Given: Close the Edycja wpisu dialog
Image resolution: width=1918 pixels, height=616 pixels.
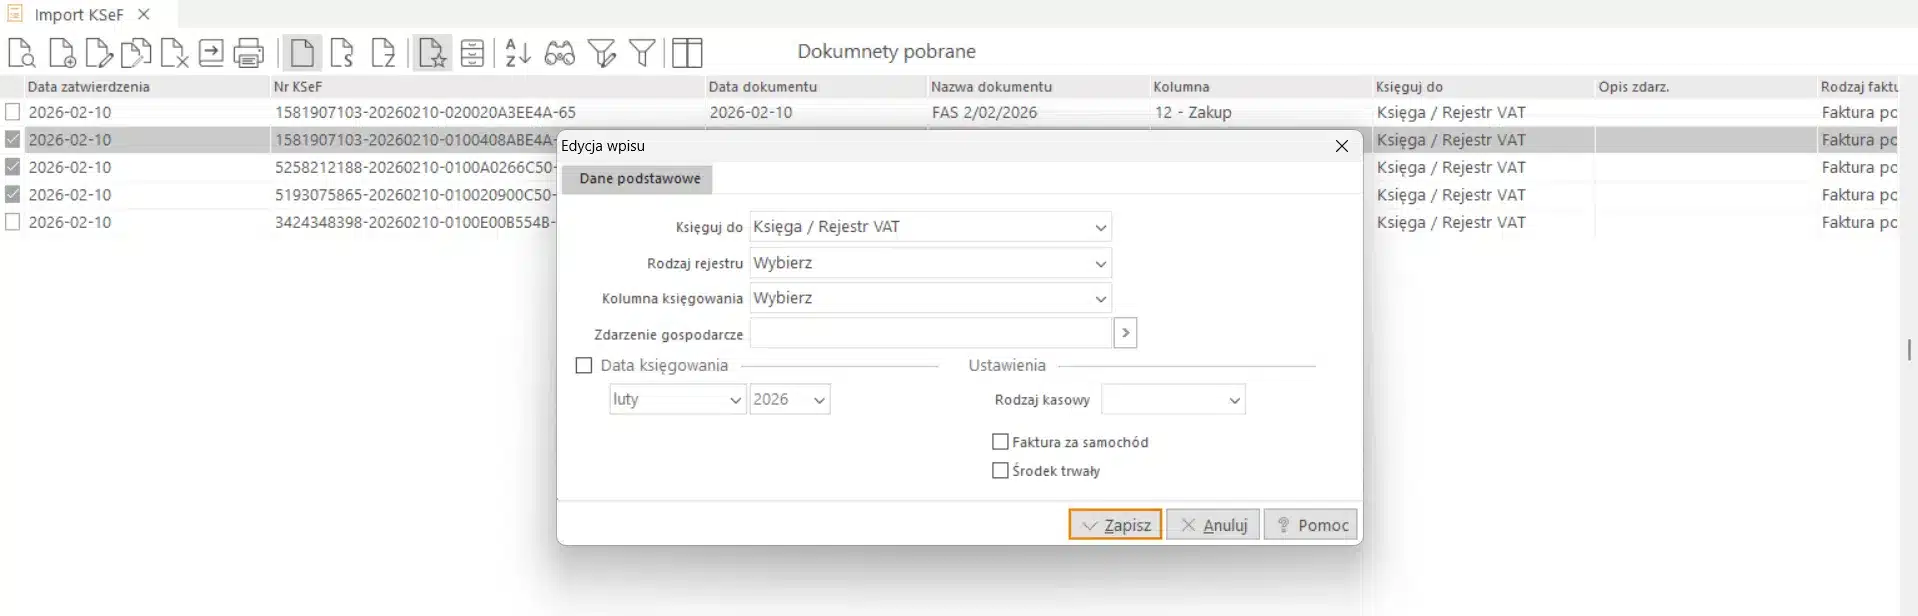Looking at the screenshot, I should click(x=1342, y=146).
